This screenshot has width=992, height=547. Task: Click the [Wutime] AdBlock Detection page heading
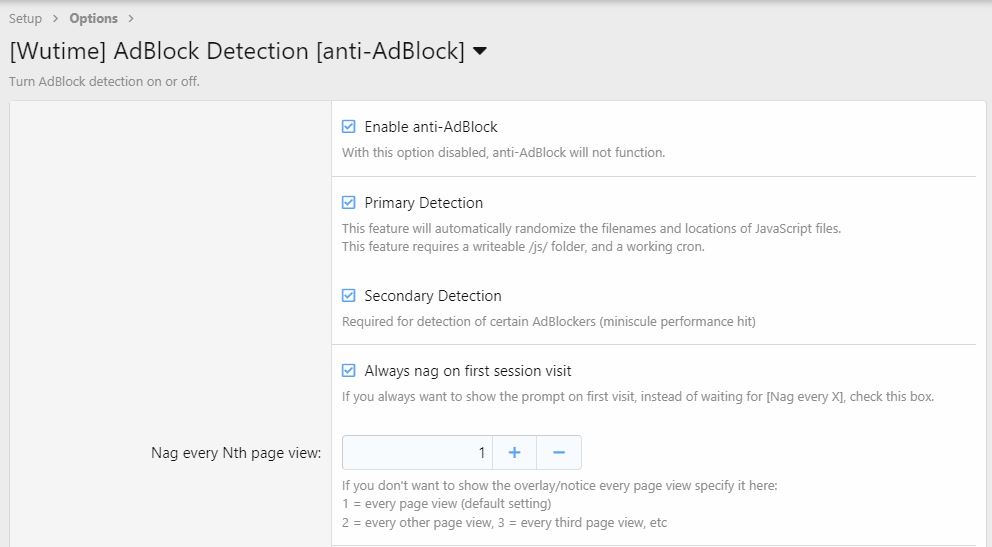(x=237, y=51)
